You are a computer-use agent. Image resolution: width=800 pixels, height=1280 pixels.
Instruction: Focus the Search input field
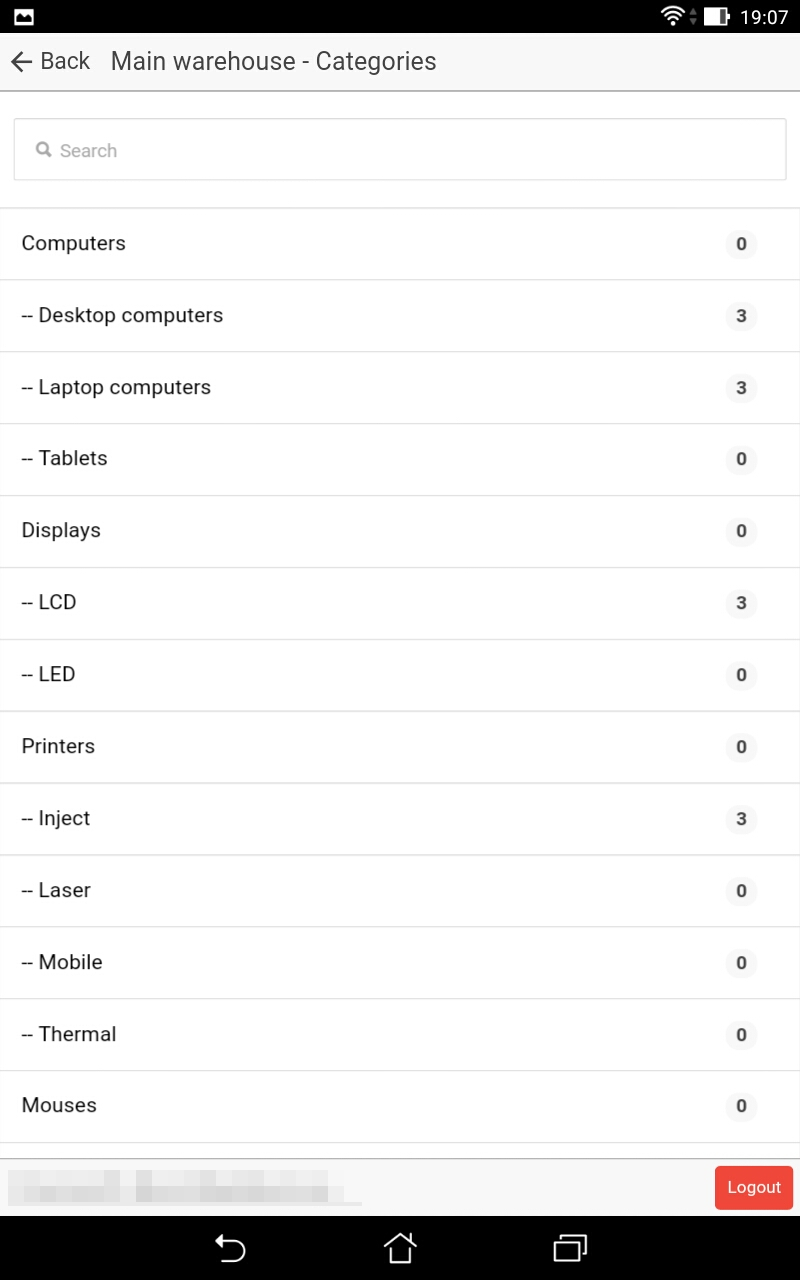pos(400,150)
